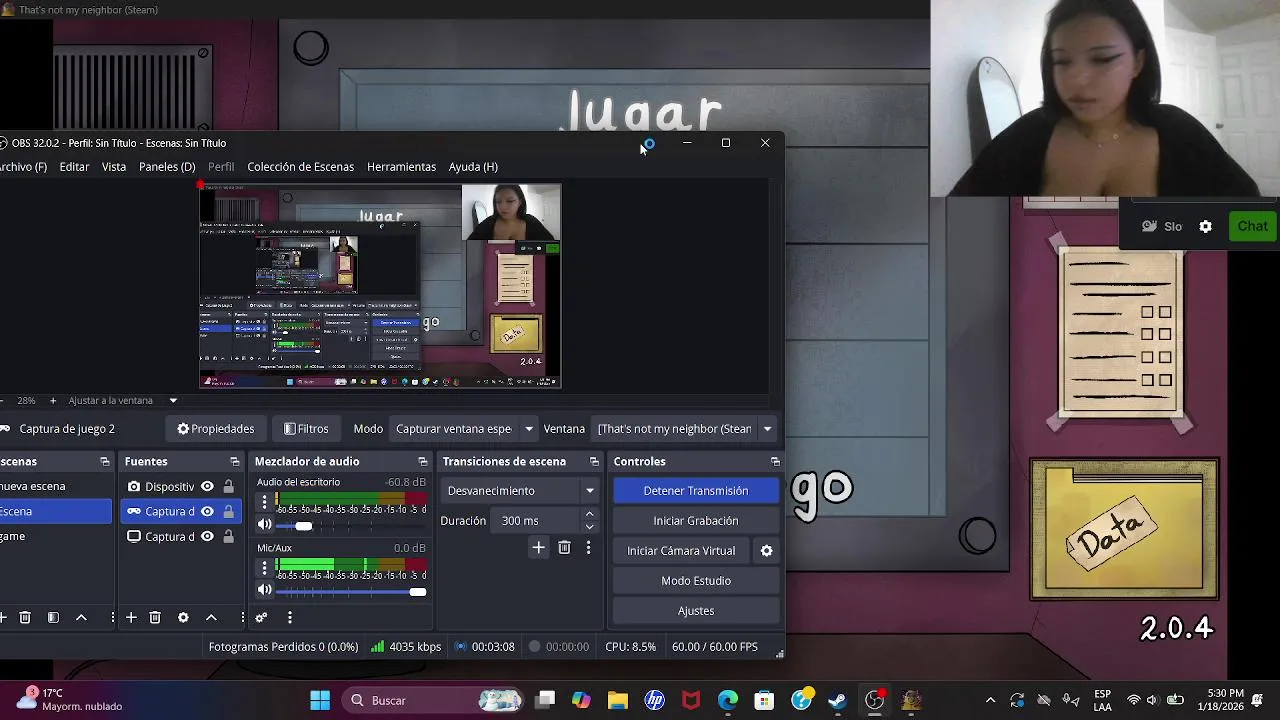Image resolution: width=1280 pixels, height=720 pixels.
Task: Move source up arrow in Fuentes toolbar
Action: click(x=211, y=618)
